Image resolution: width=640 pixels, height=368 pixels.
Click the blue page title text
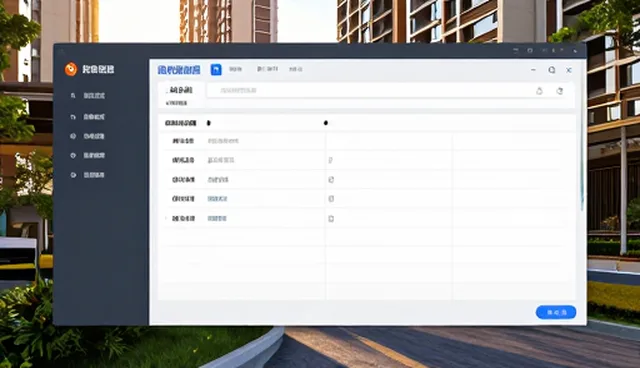point(179,70)
